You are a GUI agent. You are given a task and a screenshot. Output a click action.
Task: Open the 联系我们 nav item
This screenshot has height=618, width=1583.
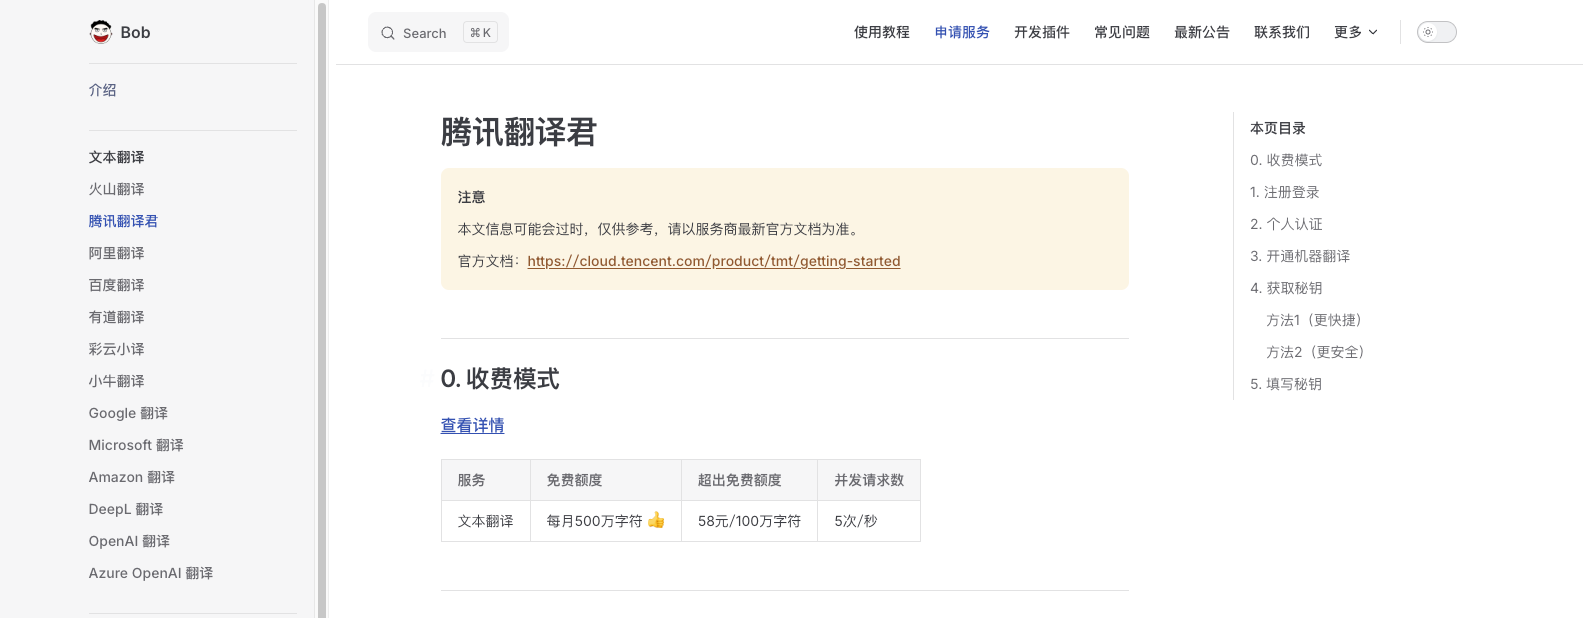(1282, 32)
